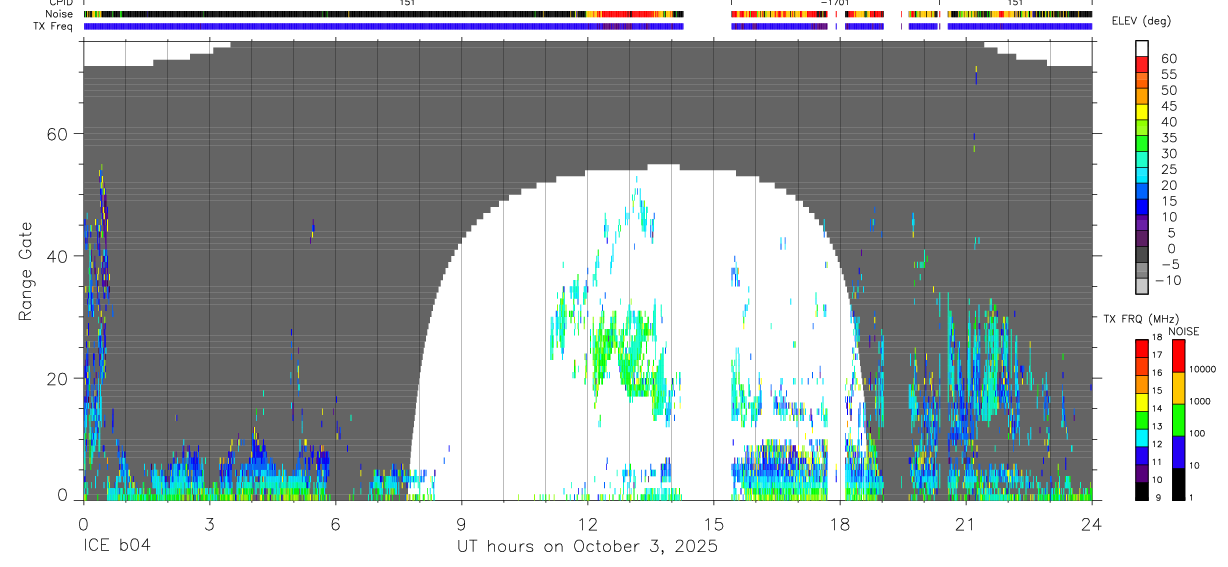Click the ELEV legend label '55'
The height and width of the screenshot is (567, 1228).
pyautogui.click(x=1168, y=75)
